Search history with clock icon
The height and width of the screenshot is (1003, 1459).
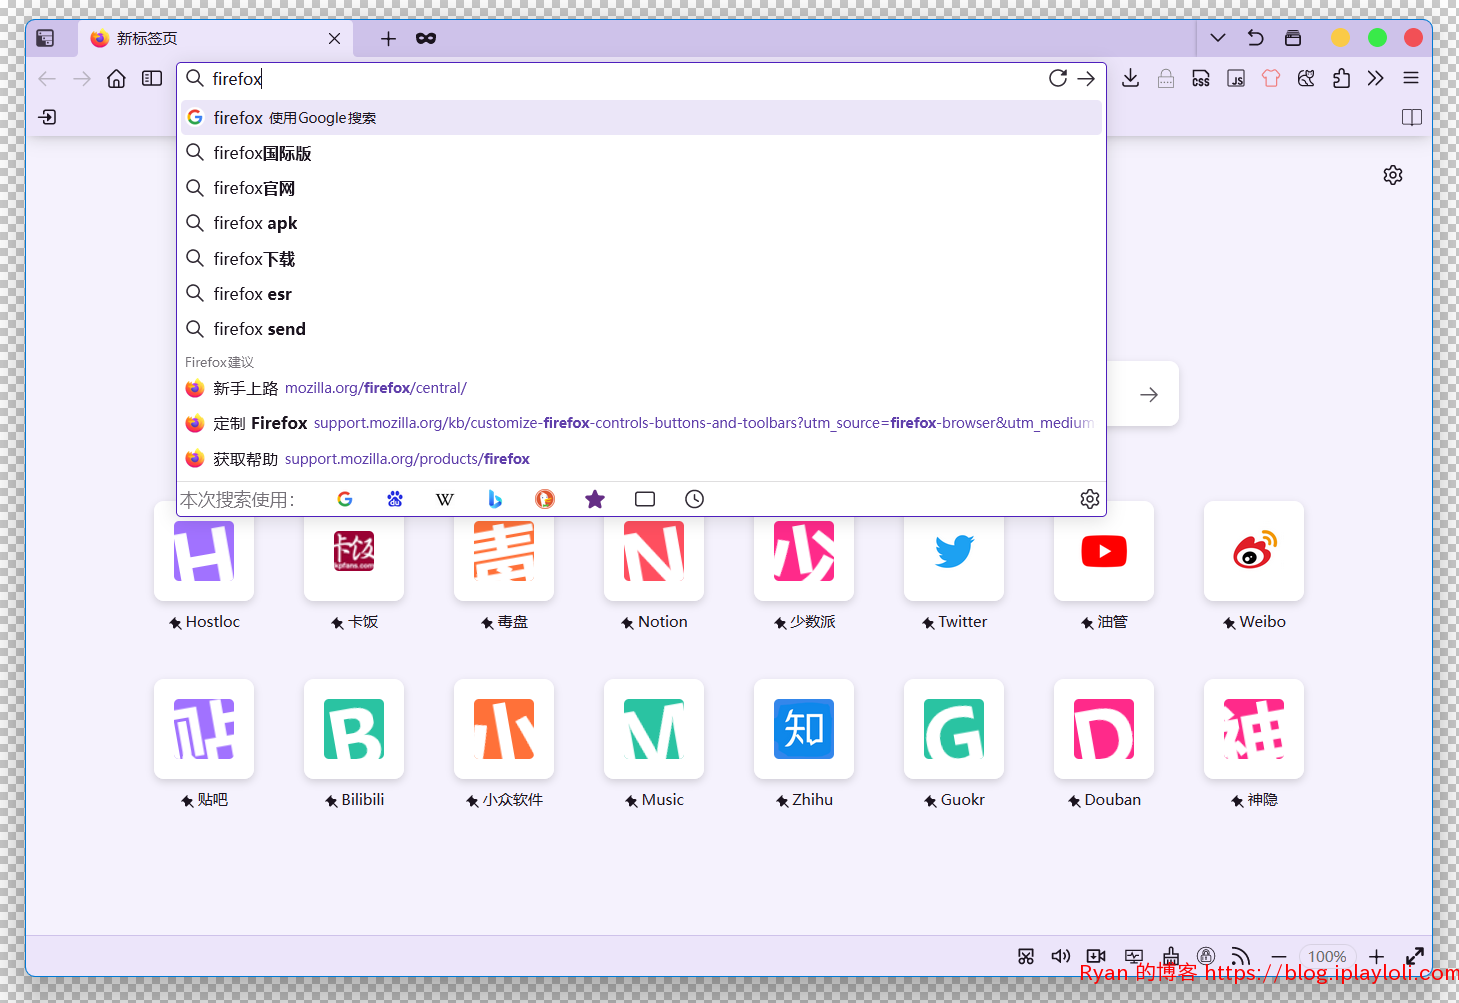pos(695,499)
